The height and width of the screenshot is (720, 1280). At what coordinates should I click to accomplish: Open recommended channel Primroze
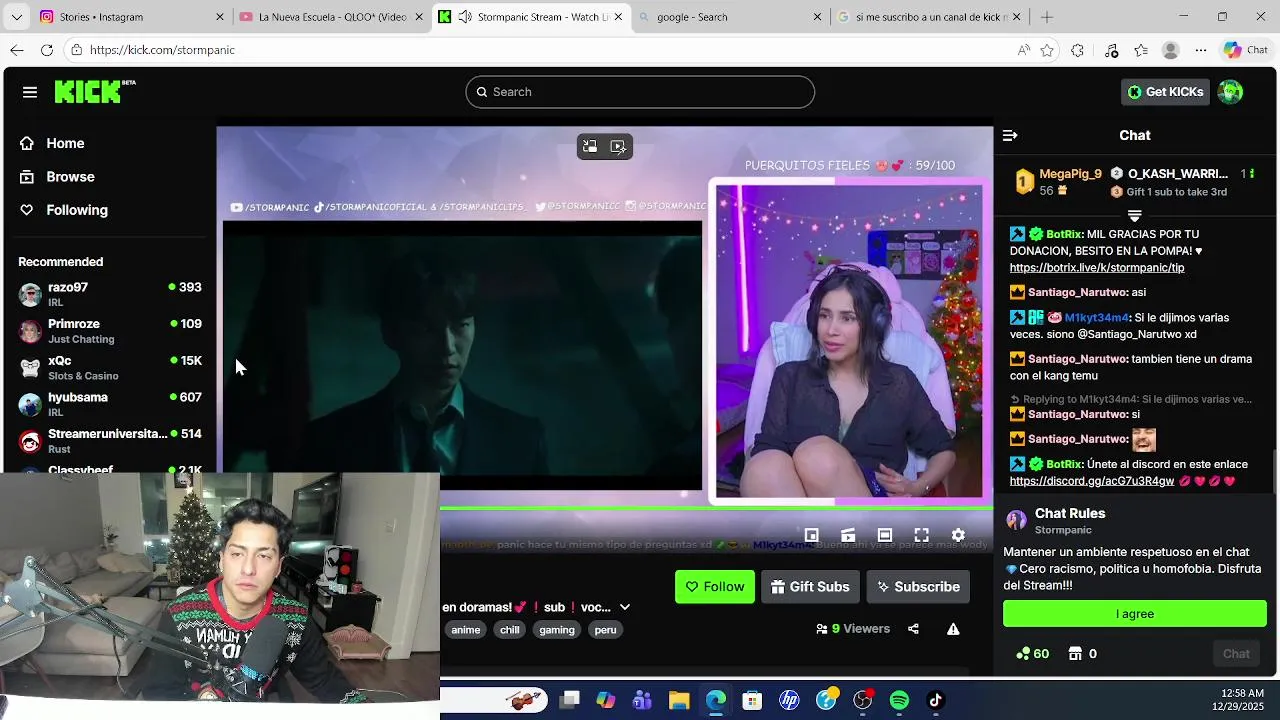tap(110, 331)
